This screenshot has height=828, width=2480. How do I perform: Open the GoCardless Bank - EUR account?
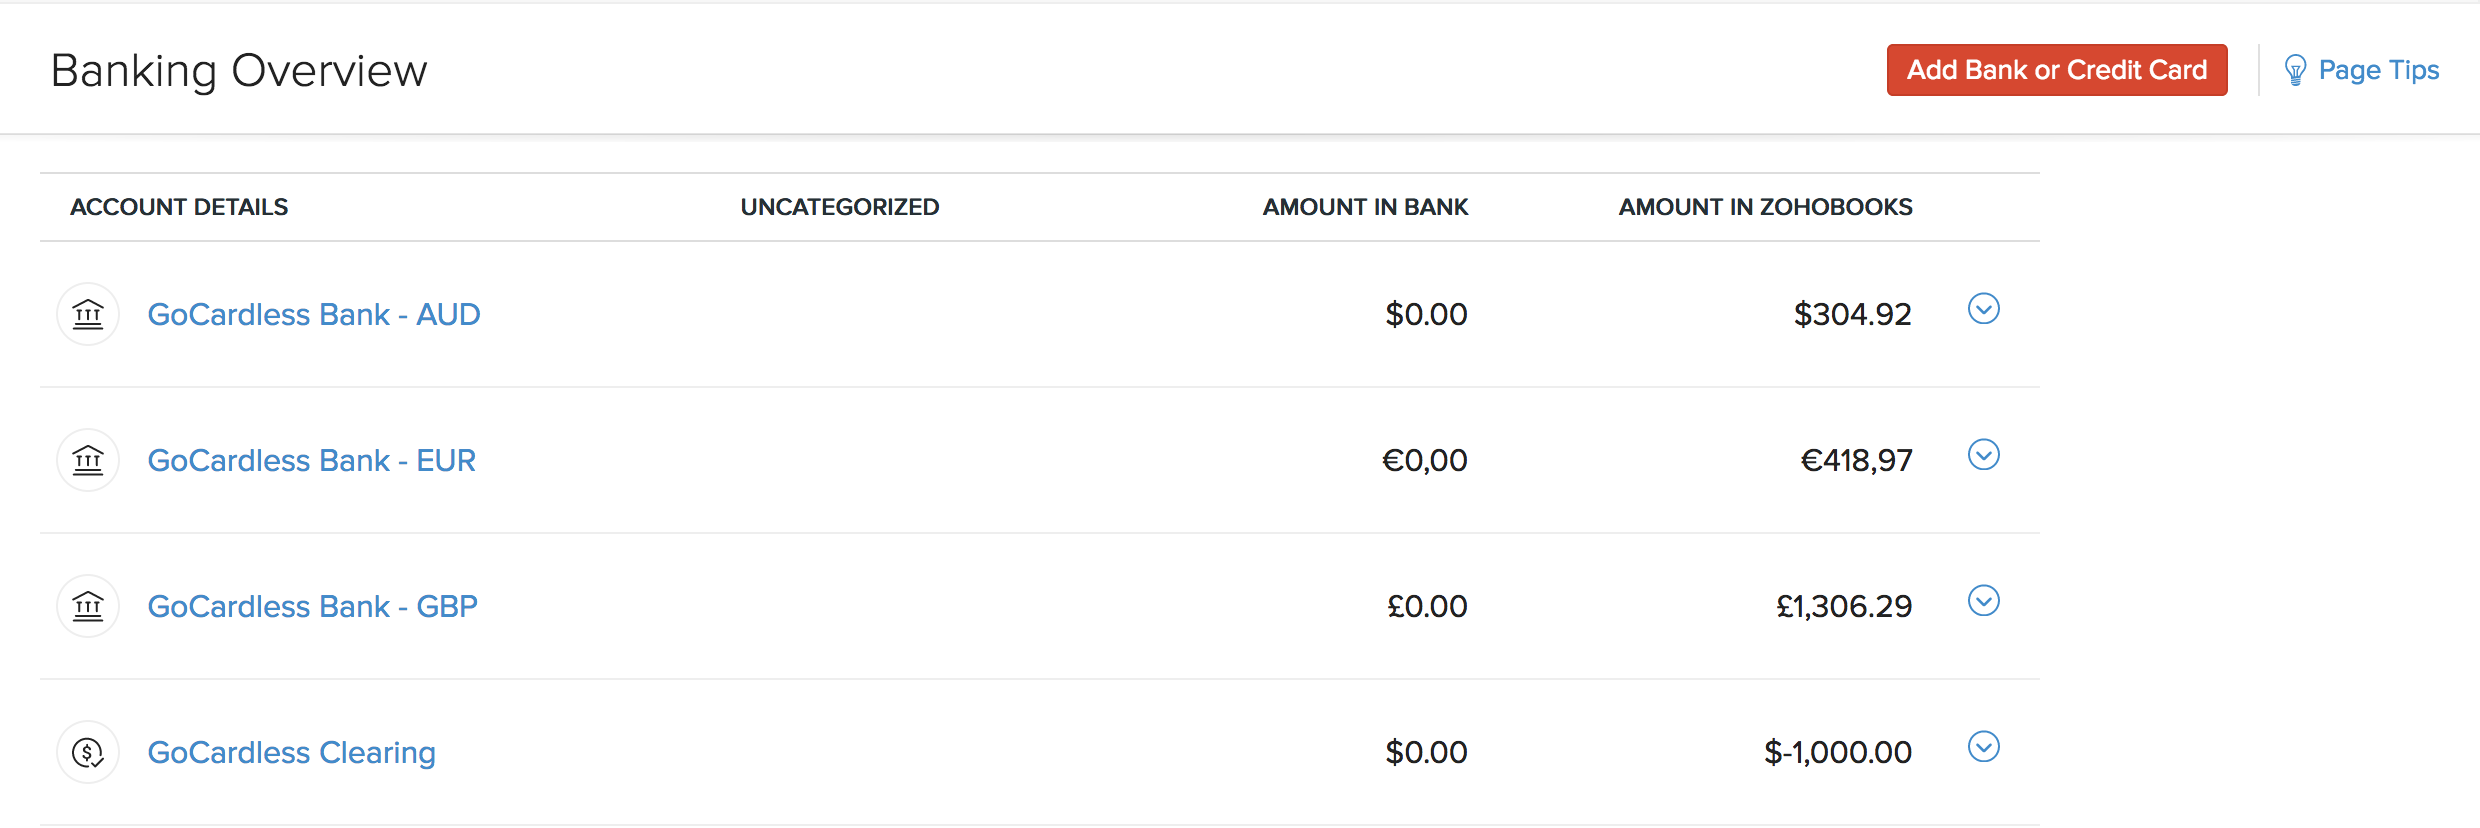[312, 460]
